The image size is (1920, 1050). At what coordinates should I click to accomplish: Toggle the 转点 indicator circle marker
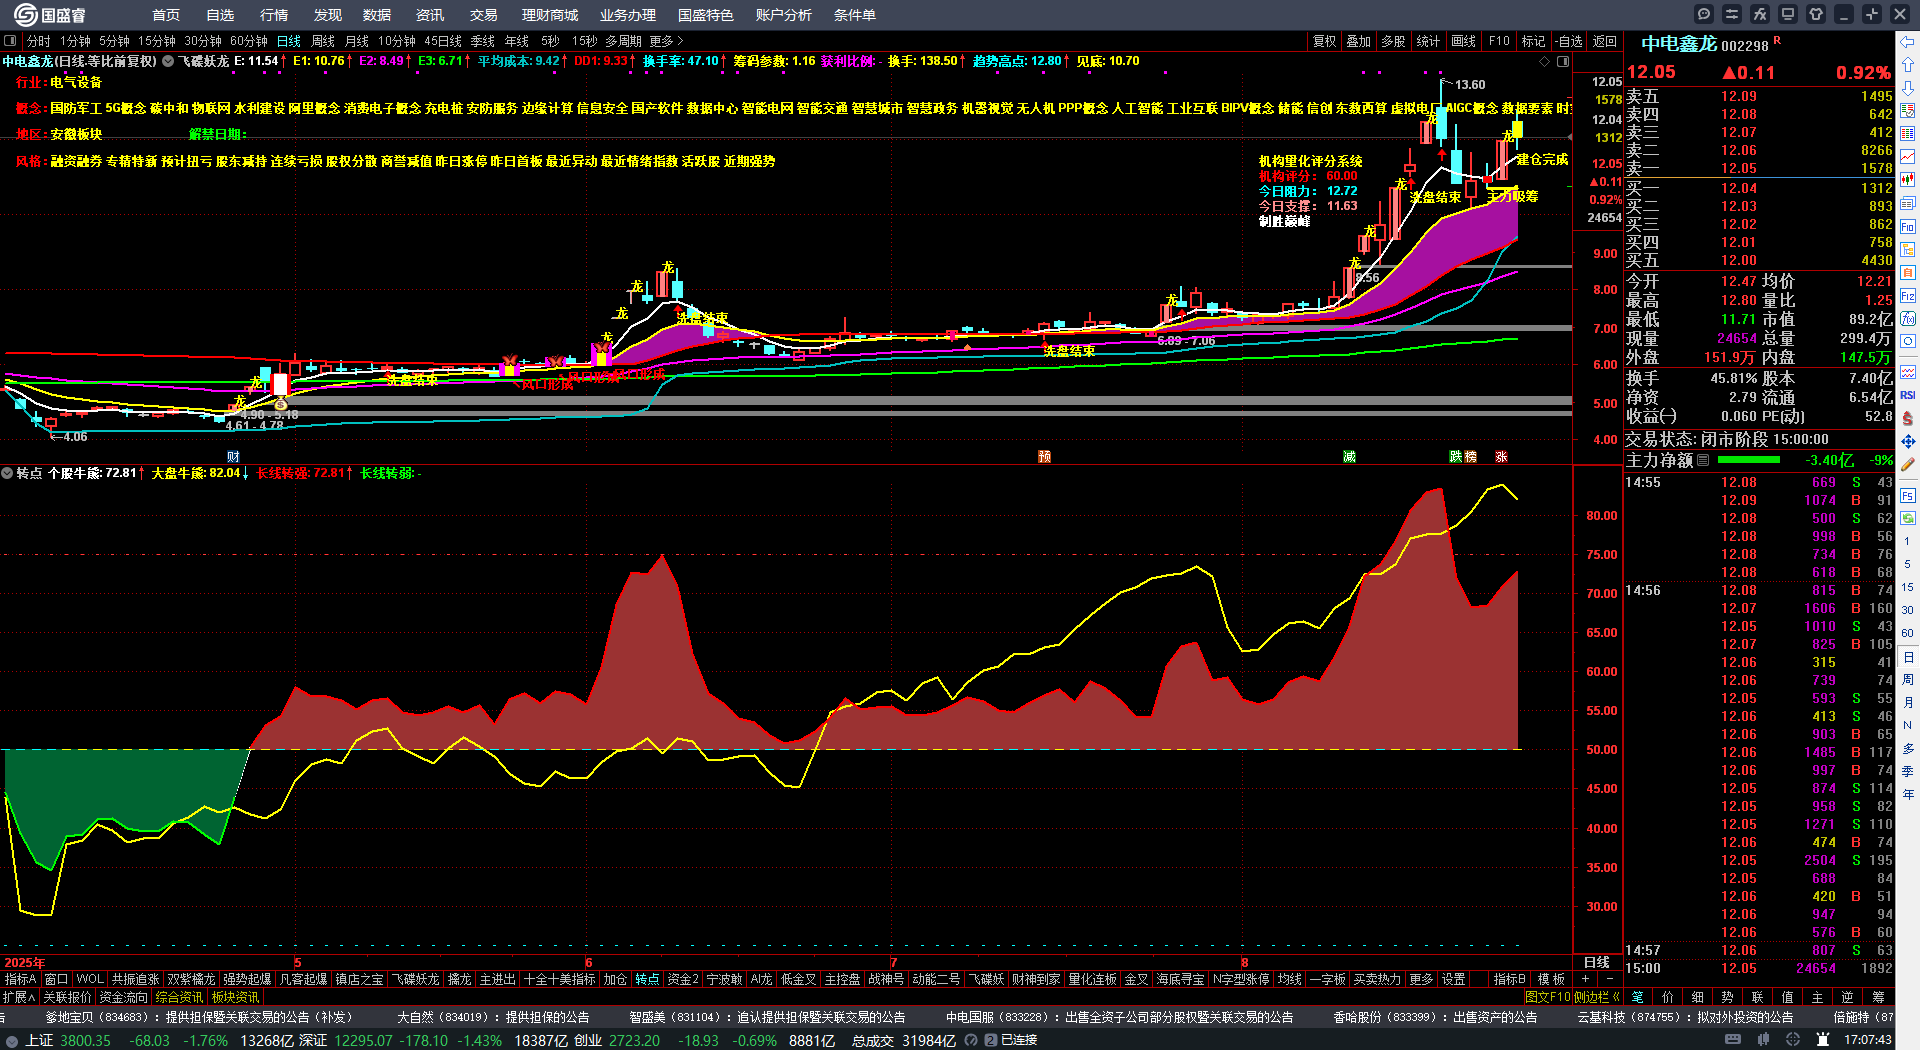pos(7,473)
